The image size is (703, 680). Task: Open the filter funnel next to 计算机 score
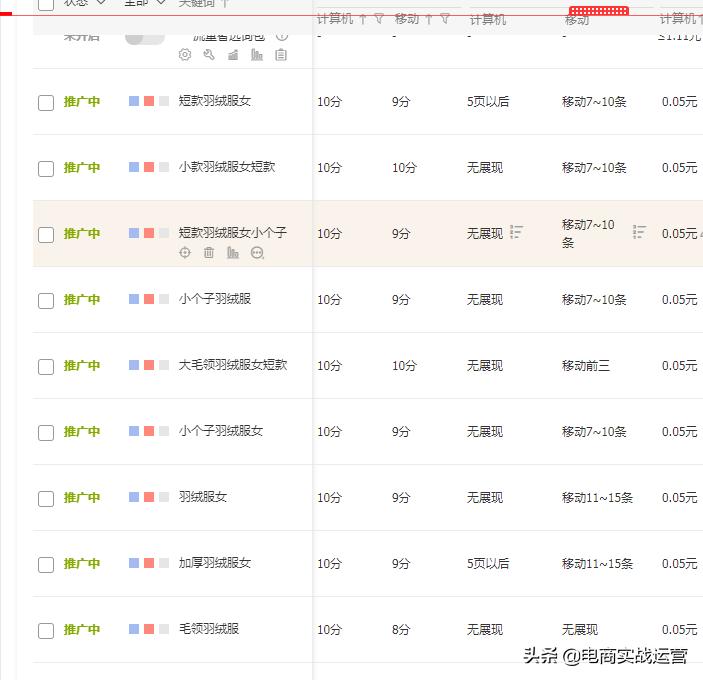pyautogui.click(x=379, y=19)
